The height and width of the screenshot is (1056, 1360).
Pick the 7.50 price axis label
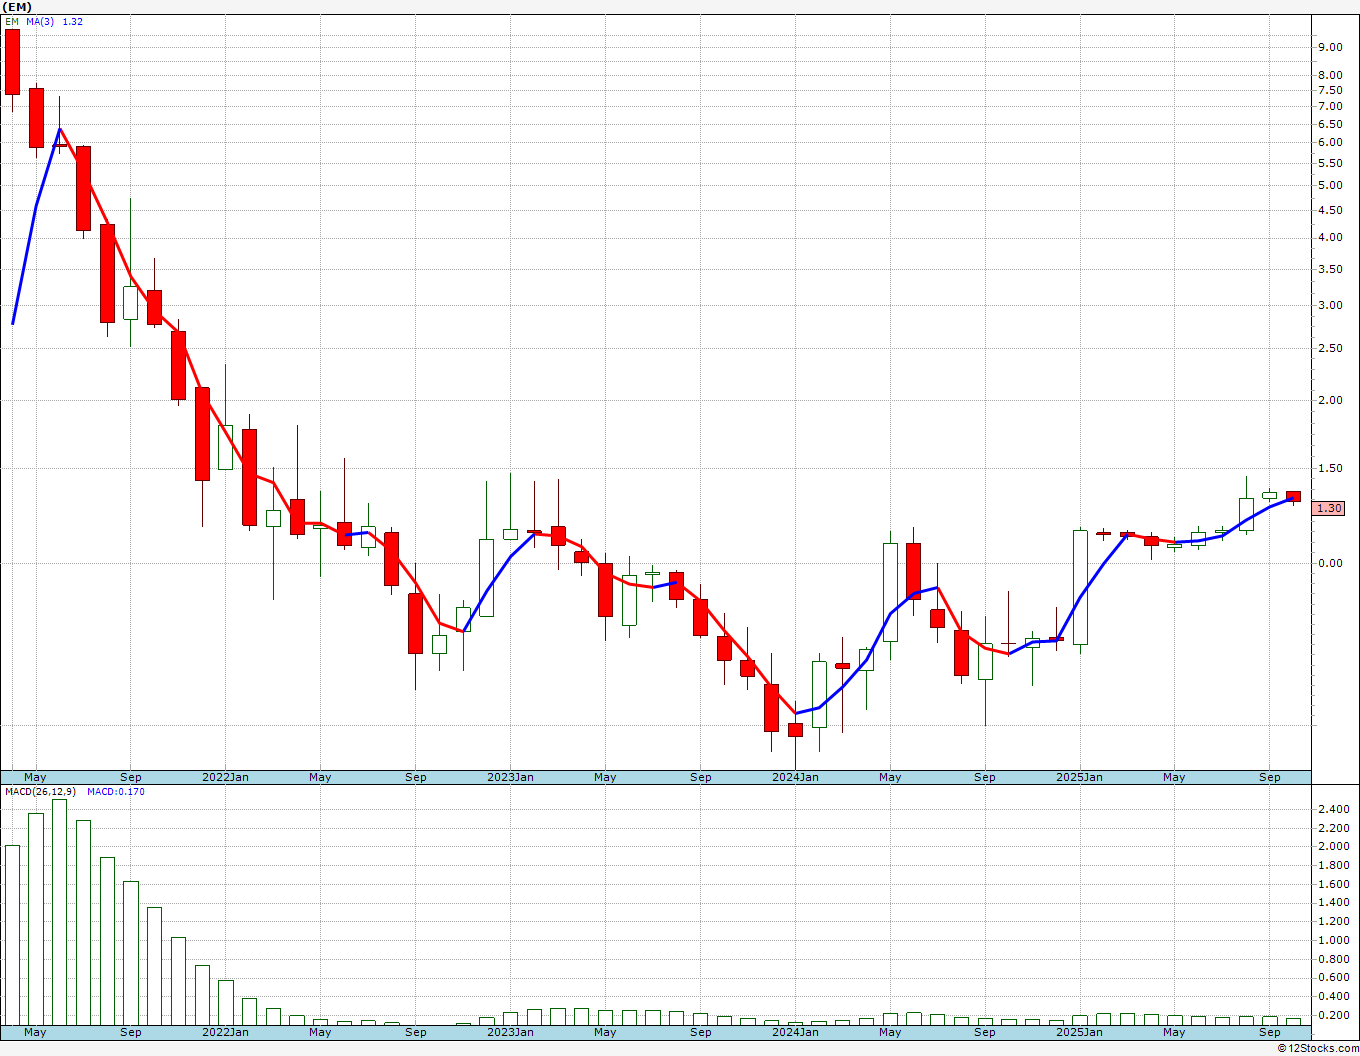[1329, 90]
